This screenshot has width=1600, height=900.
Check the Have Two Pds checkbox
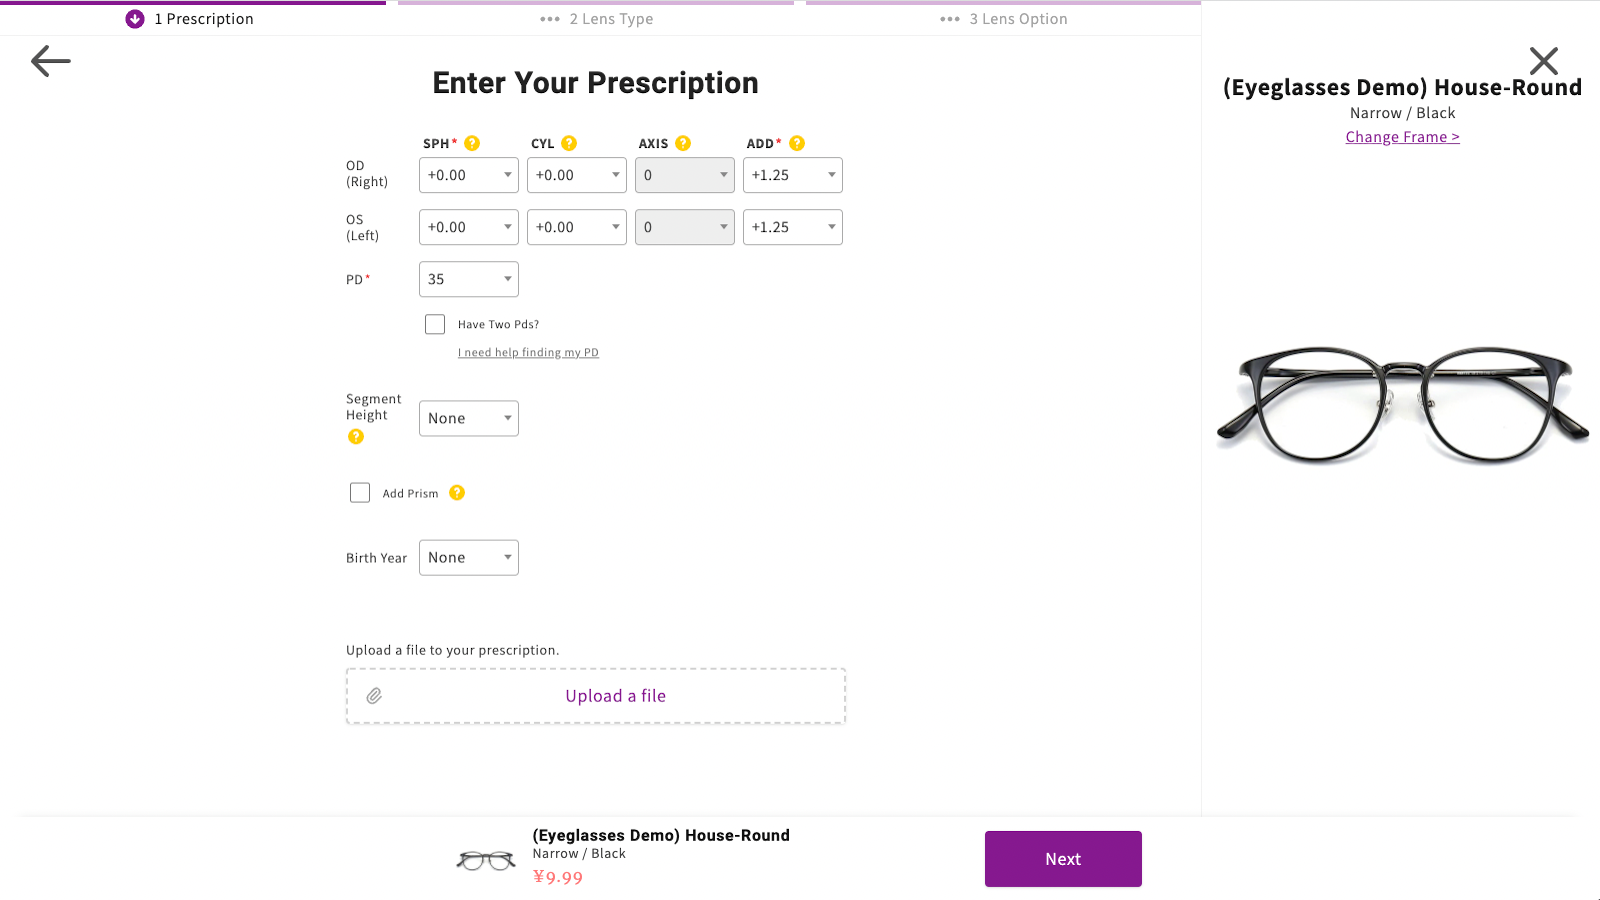pos(434,323)
